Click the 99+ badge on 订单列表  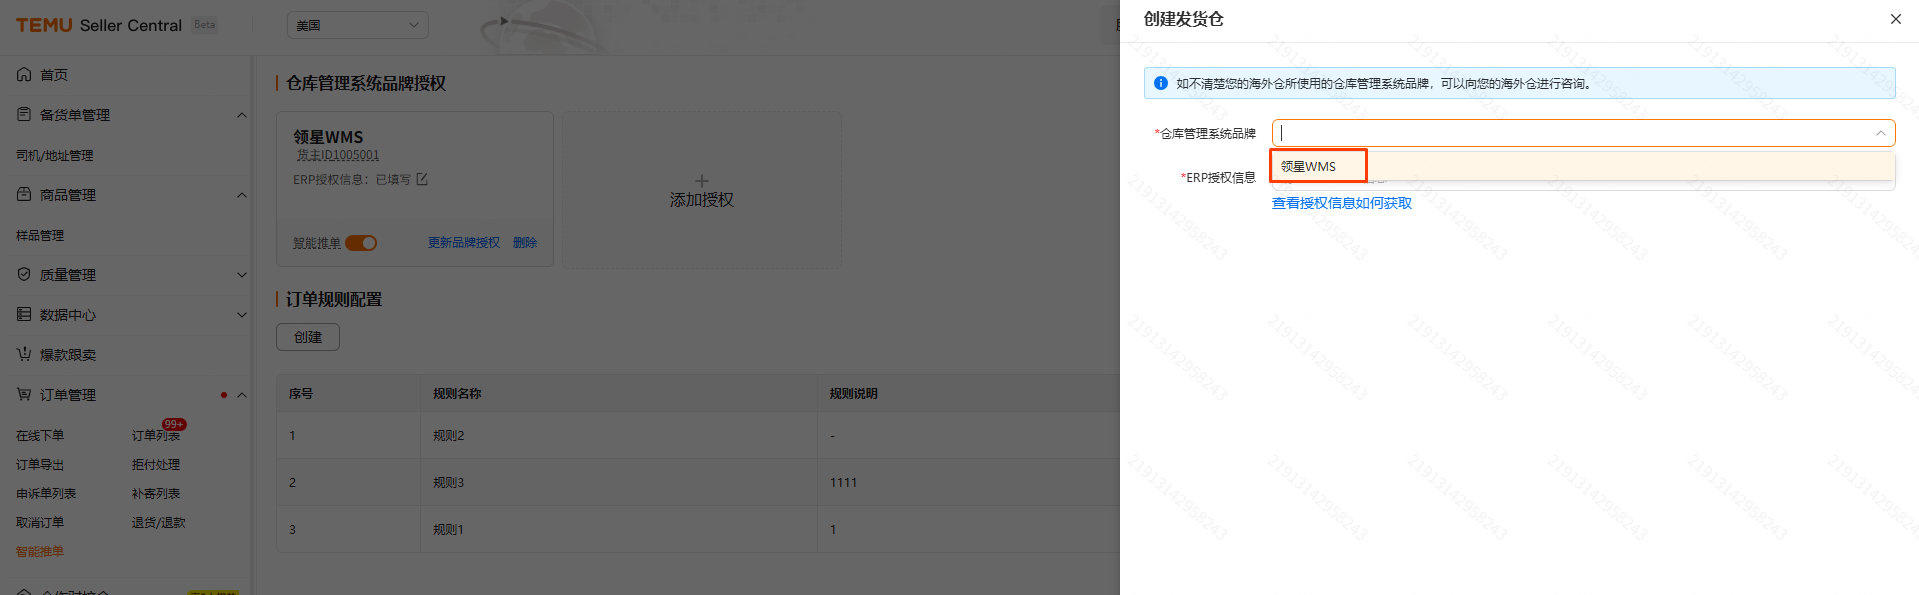point(174,424)
